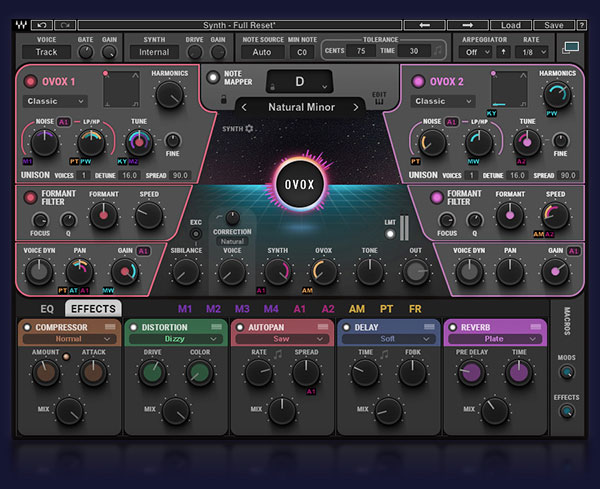This screenshot has width=600, height=489.
Task: Open help with the question mark icon
Action: (x=581, y=25)
